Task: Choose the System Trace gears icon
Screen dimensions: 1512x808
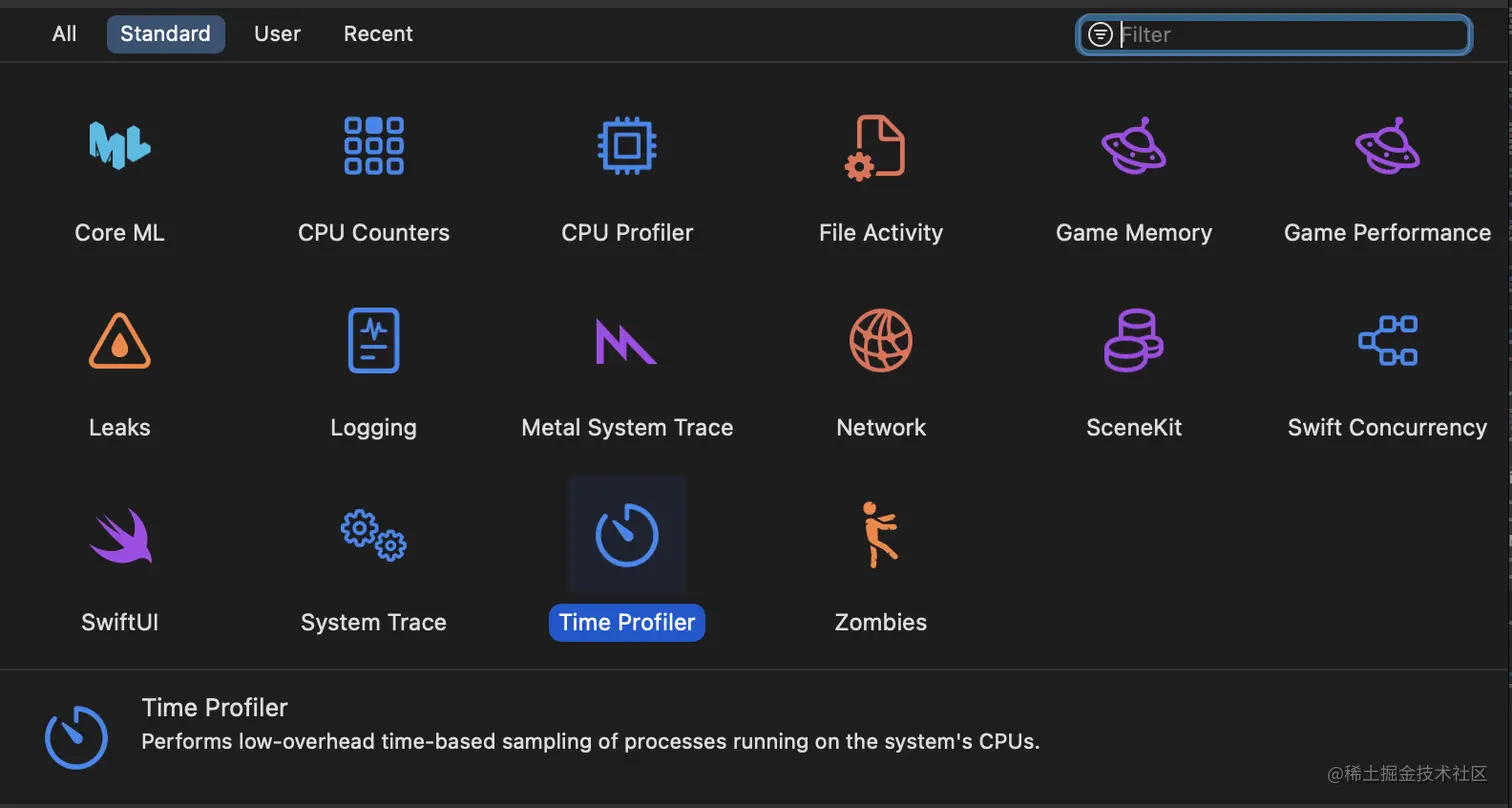Action: tap(373, 535)
